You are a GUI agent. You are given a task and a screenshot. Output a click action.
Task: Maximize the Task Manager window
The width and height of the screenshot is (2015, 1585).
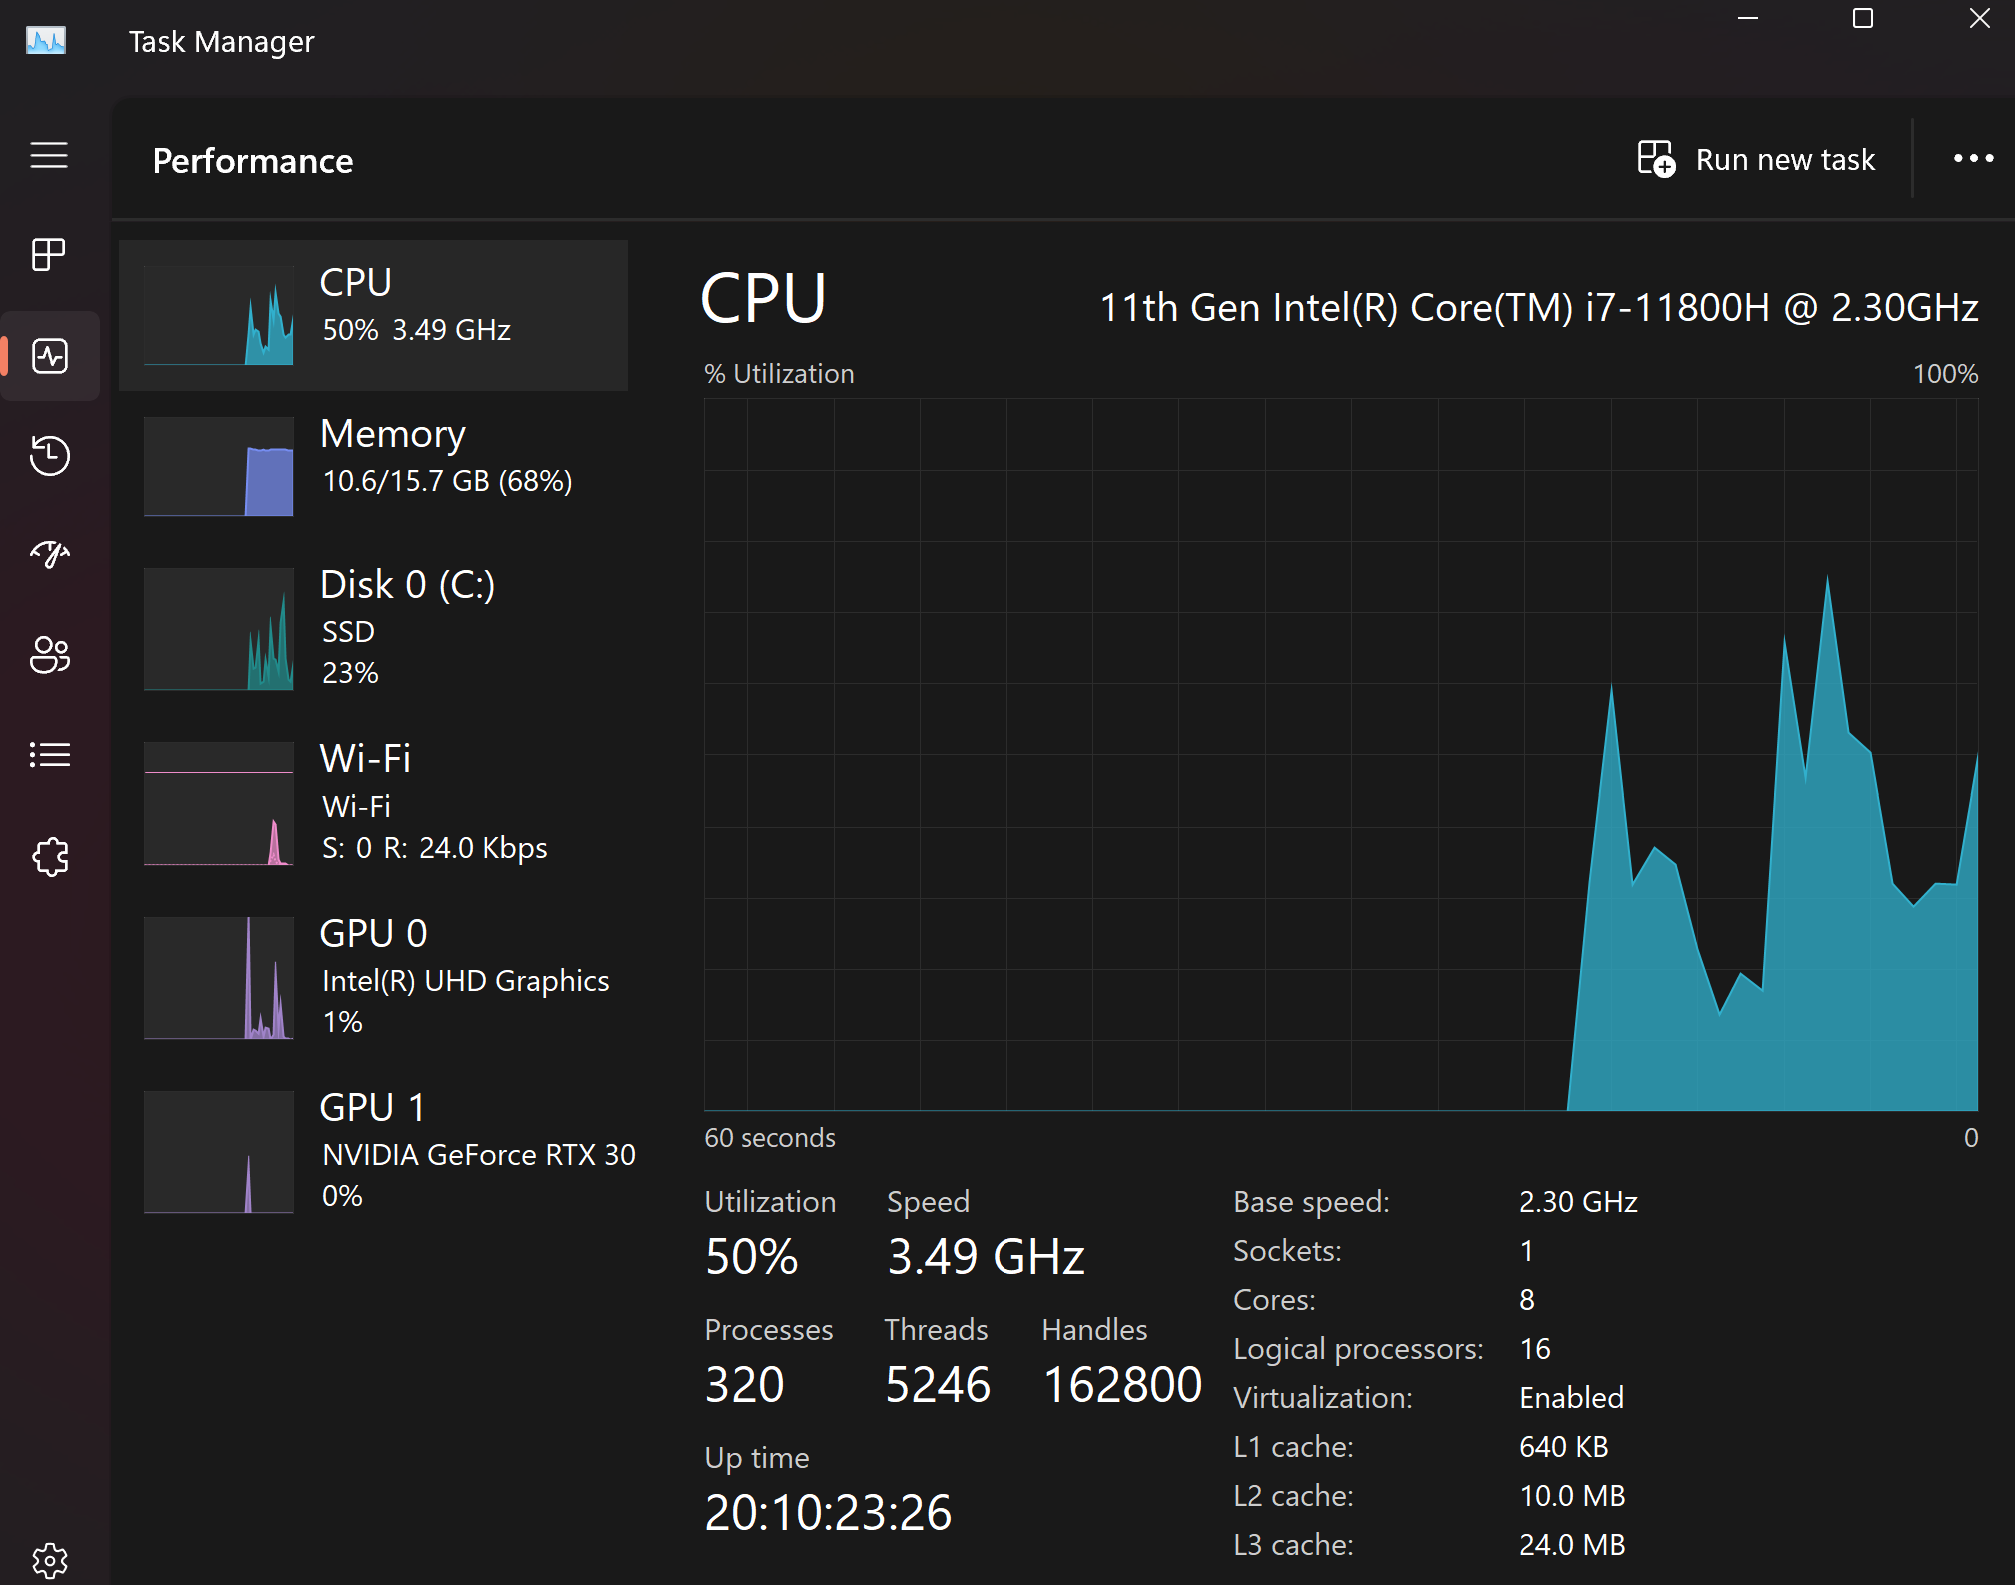pyautogui.click(x=1862, y=19)
